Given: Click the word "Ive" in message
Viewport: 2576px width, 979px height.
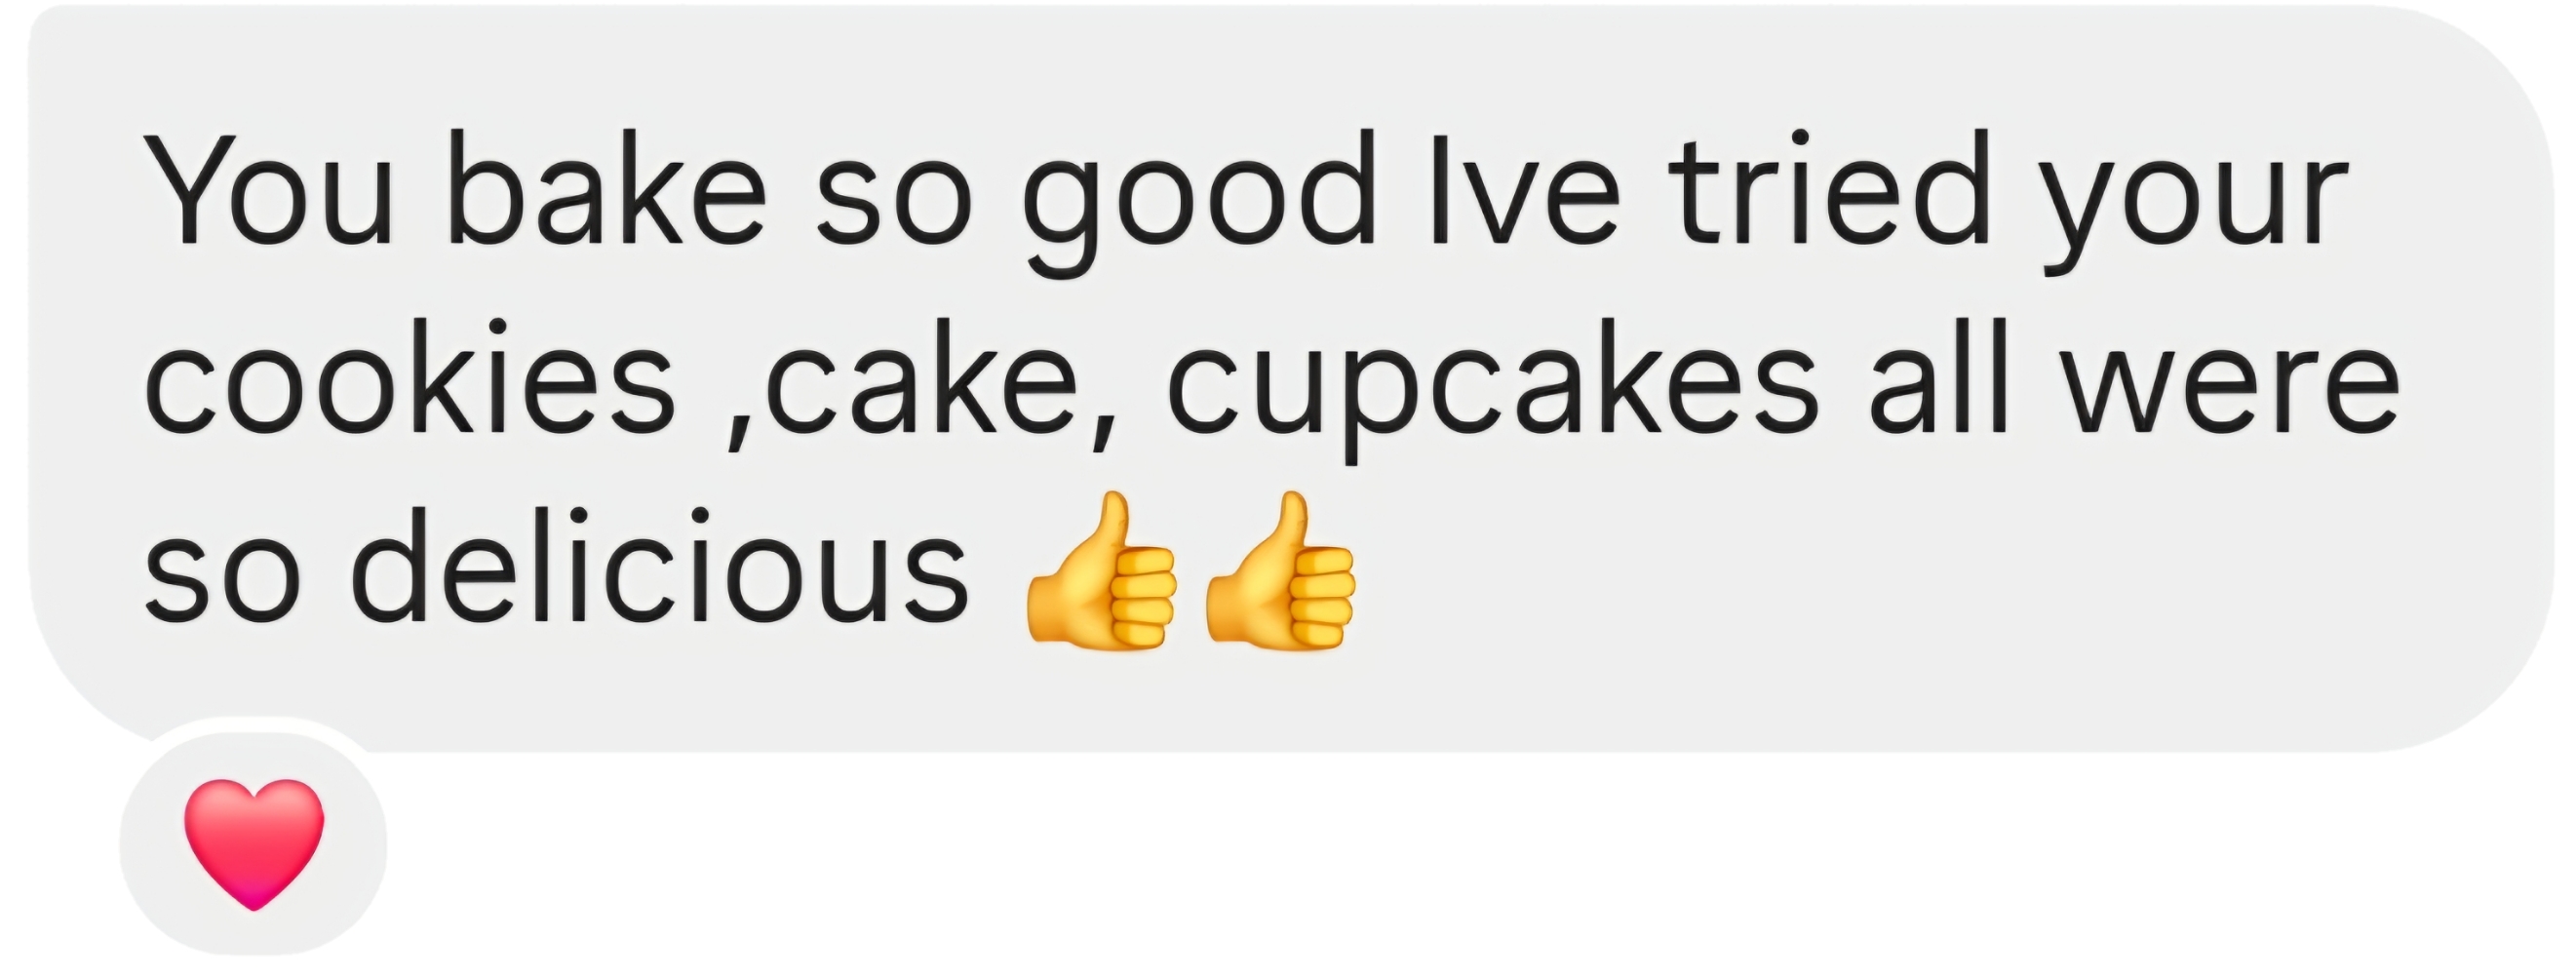Looking at the screenshot, I should 1527,188.
